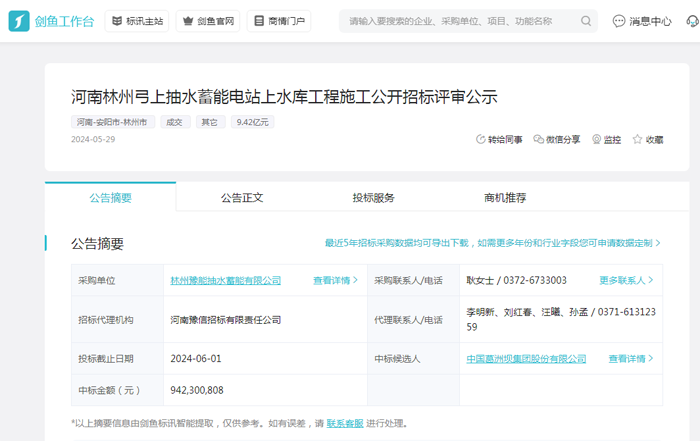Click the 联系客服 support link
The width and height of the screenshot is (700, 441).
(x=345, y=424)
